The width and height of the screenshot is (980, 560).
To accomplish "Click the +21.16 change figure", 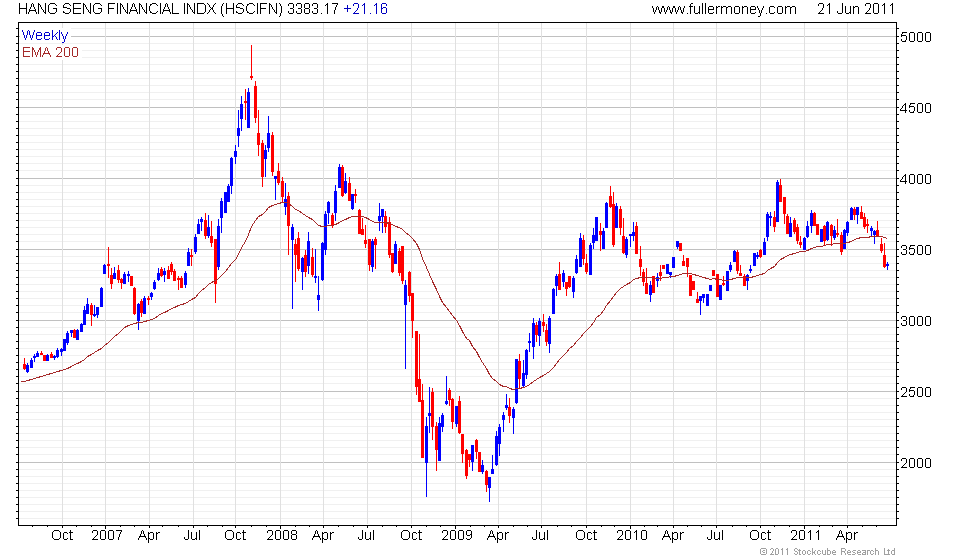I will click(x=366, y=9).
